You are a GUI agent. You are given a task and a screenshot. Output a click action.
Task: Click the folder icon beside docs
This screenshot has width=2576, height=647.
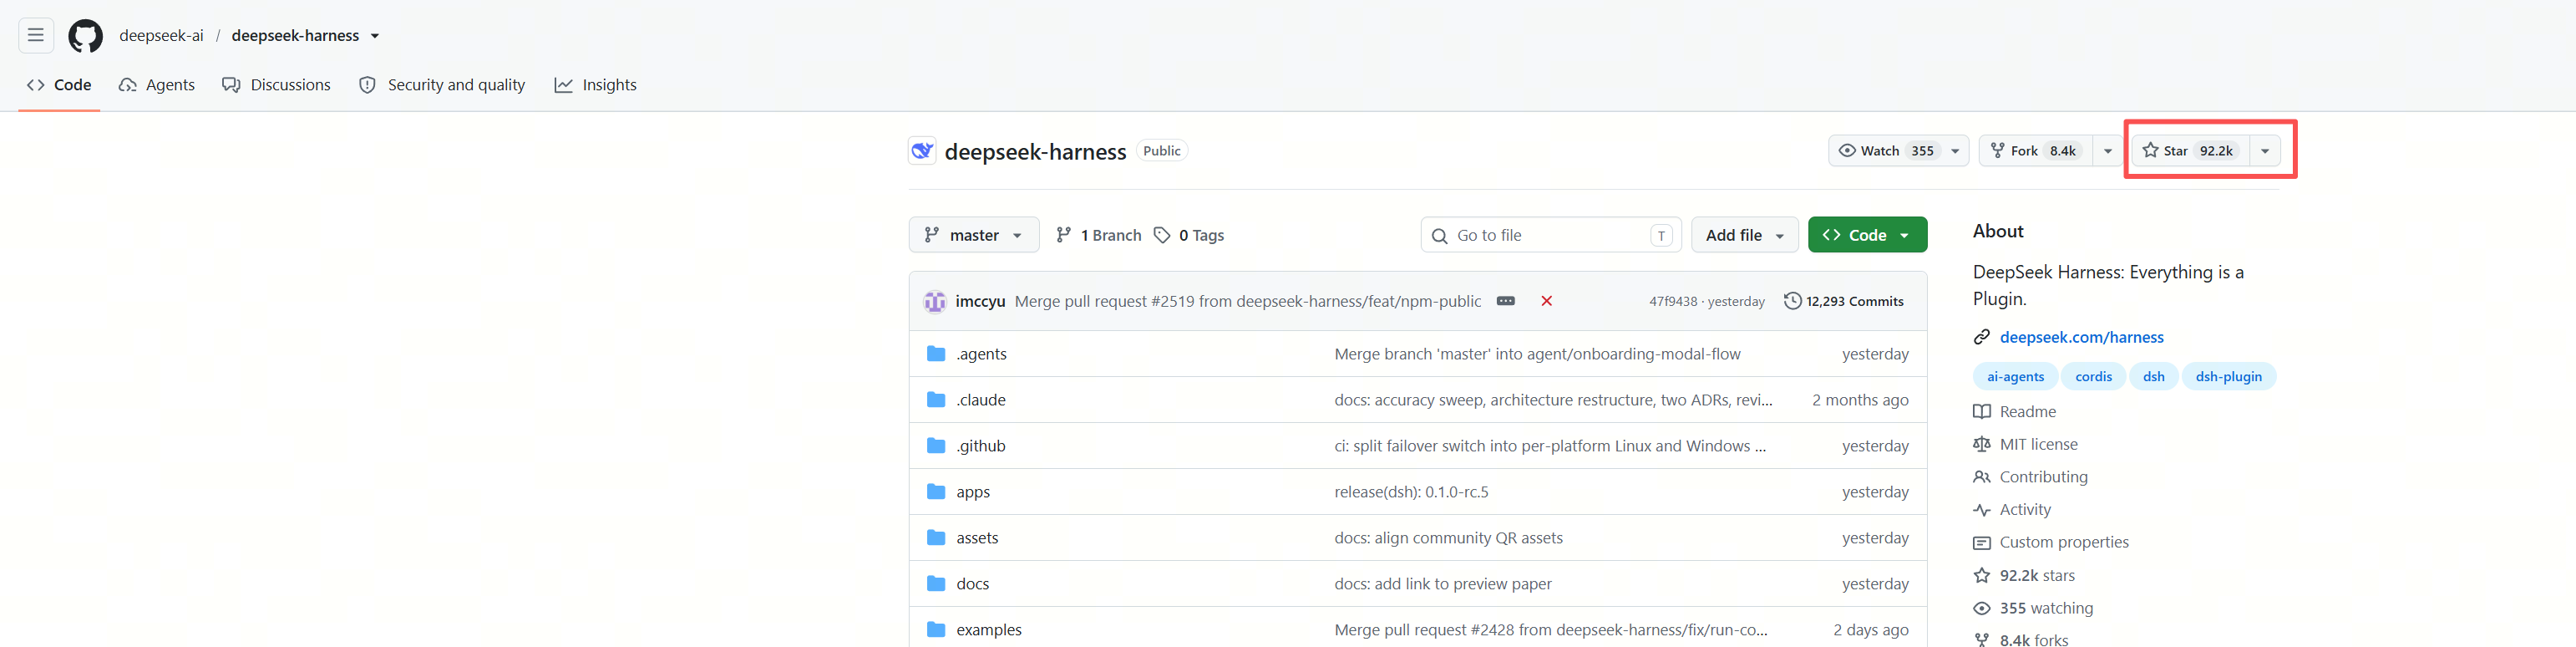tap(936, 584)
